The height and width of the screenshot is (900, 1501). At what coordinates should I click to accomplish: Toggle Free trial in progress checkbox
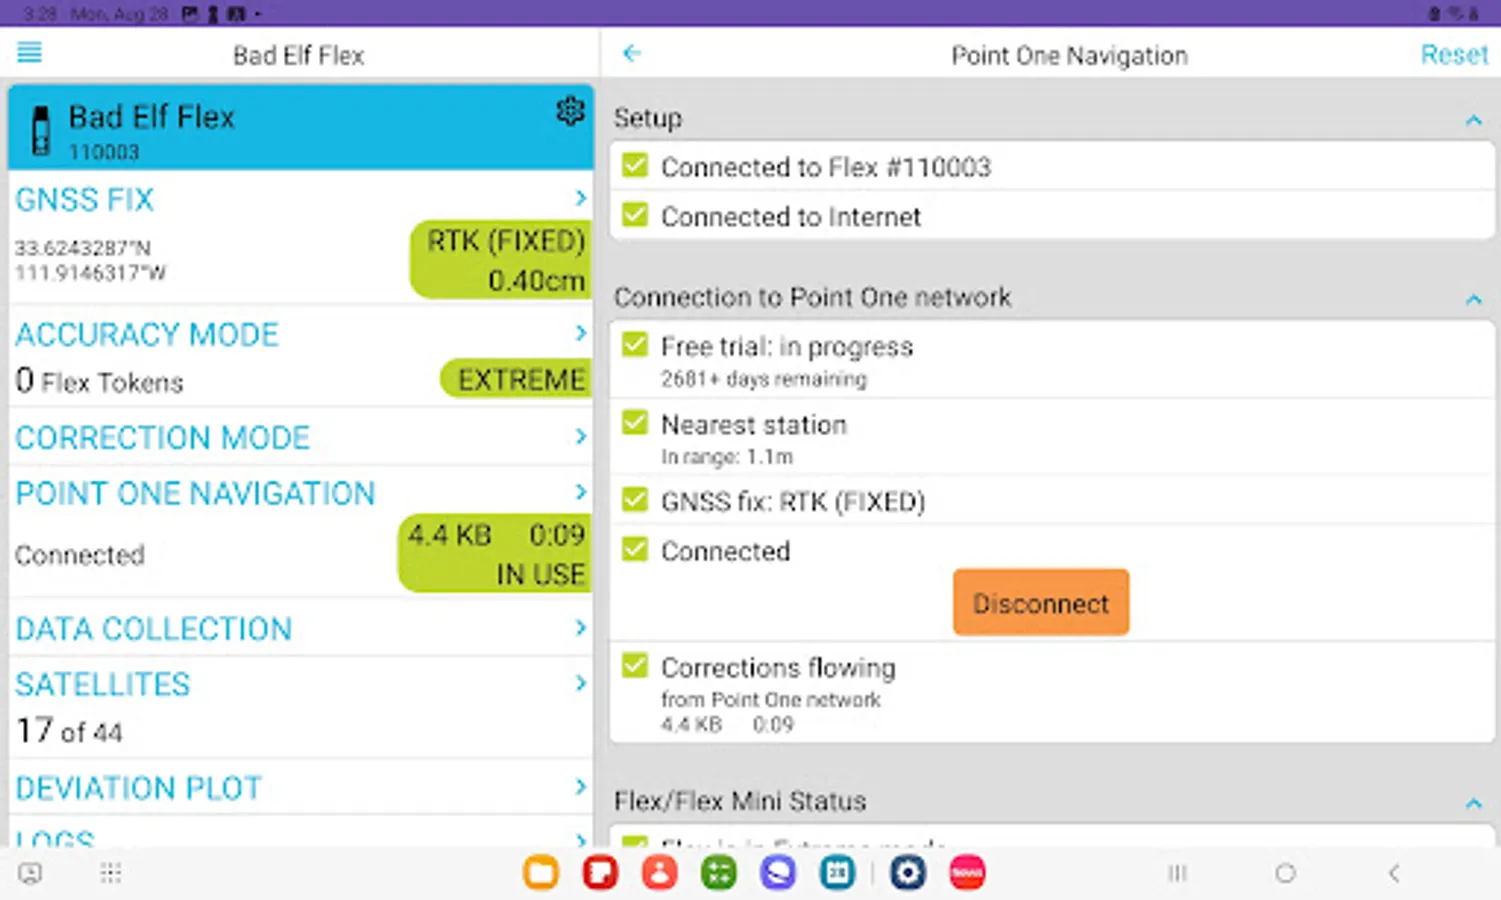(635, 345)
